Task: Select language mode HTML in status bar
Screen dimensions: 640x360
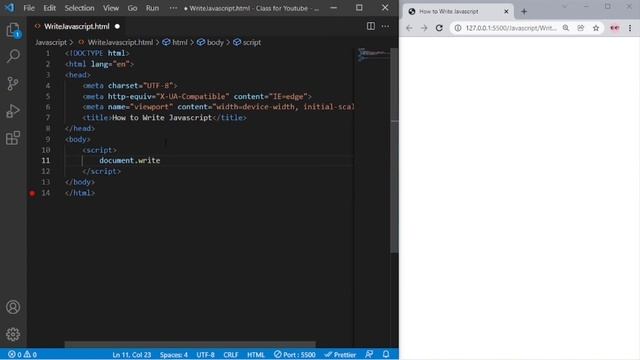Action: click(x=256, y=354)
